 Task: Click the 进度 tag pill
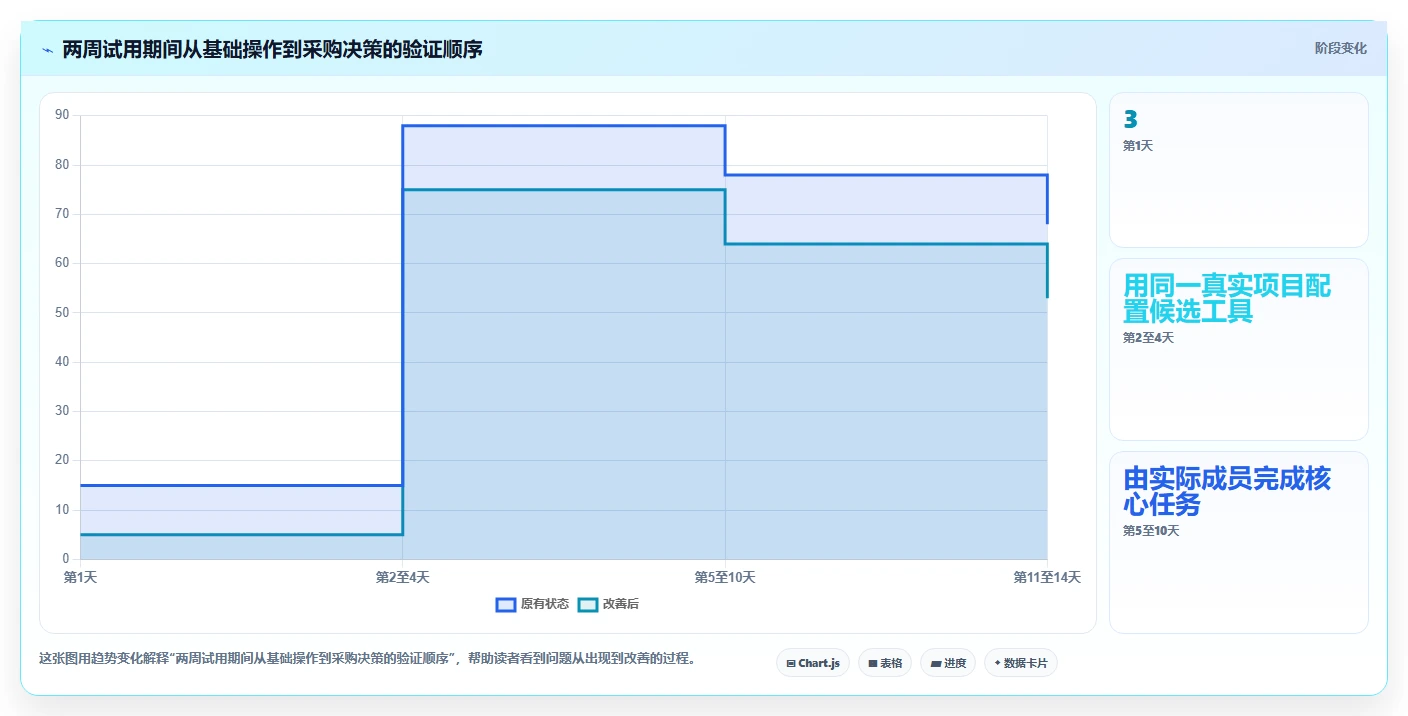click(x=947, y=663)
